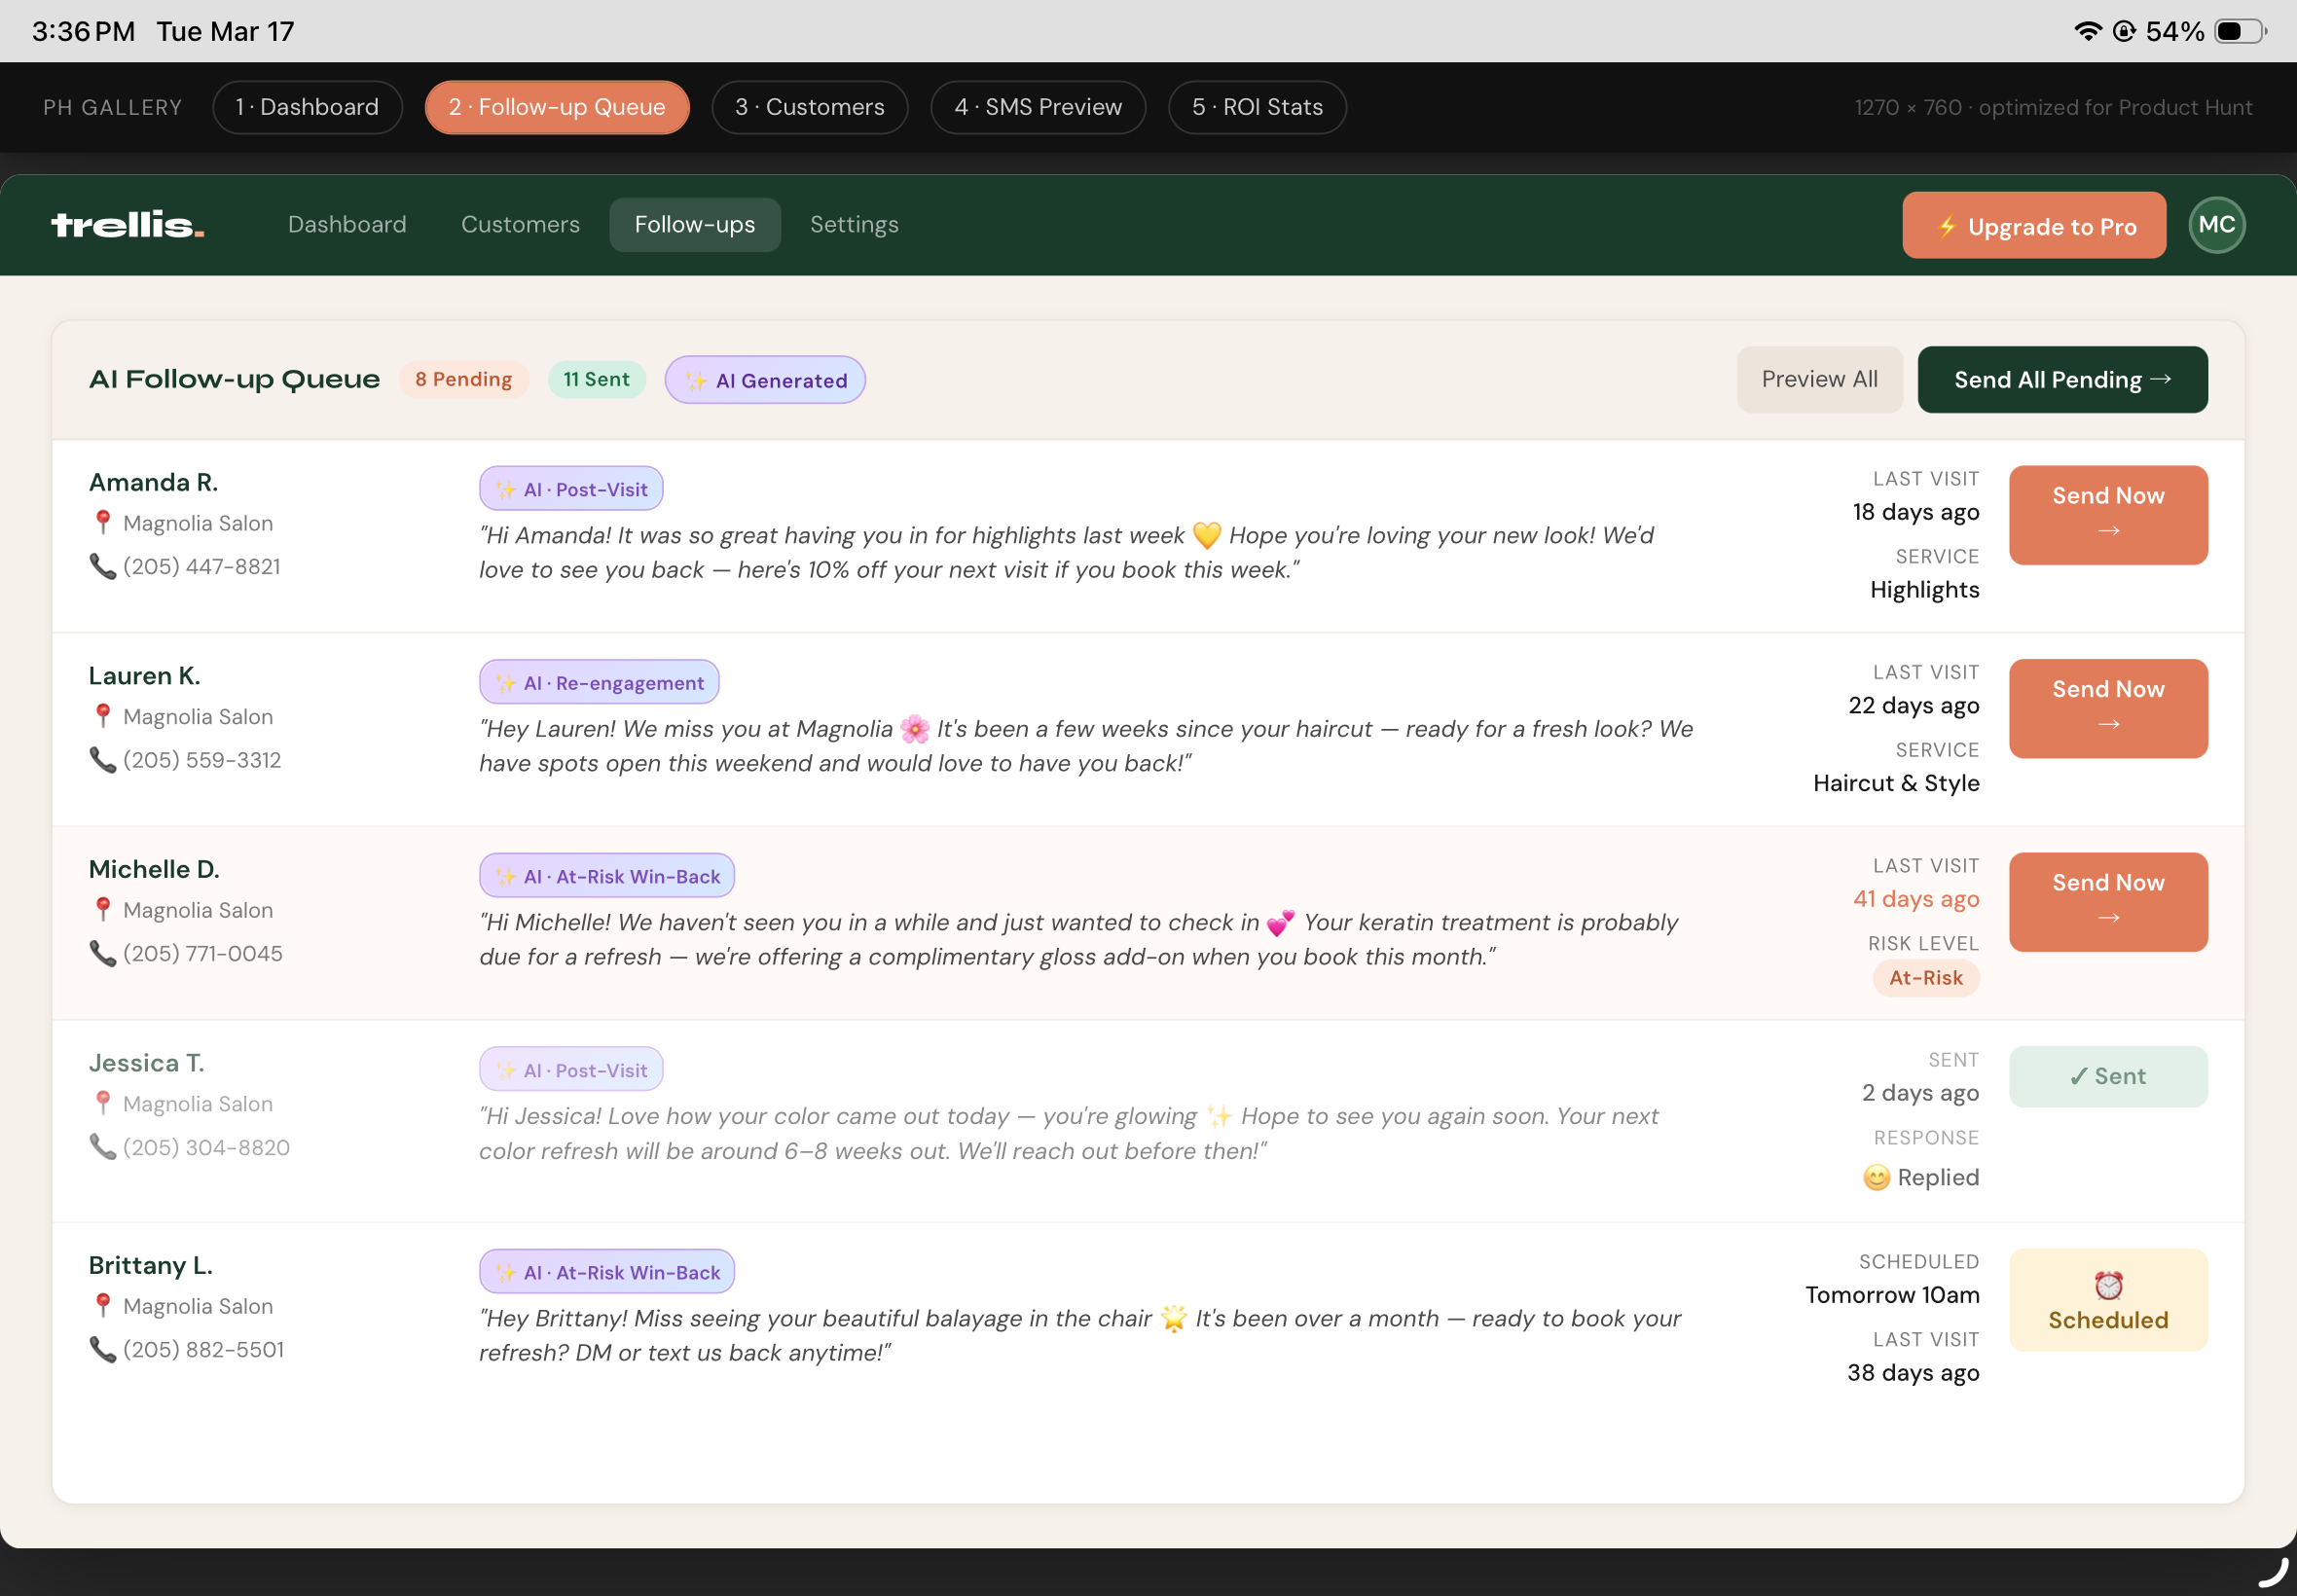Open the Customers nav tab
2297x1596 pixels.
520,225
